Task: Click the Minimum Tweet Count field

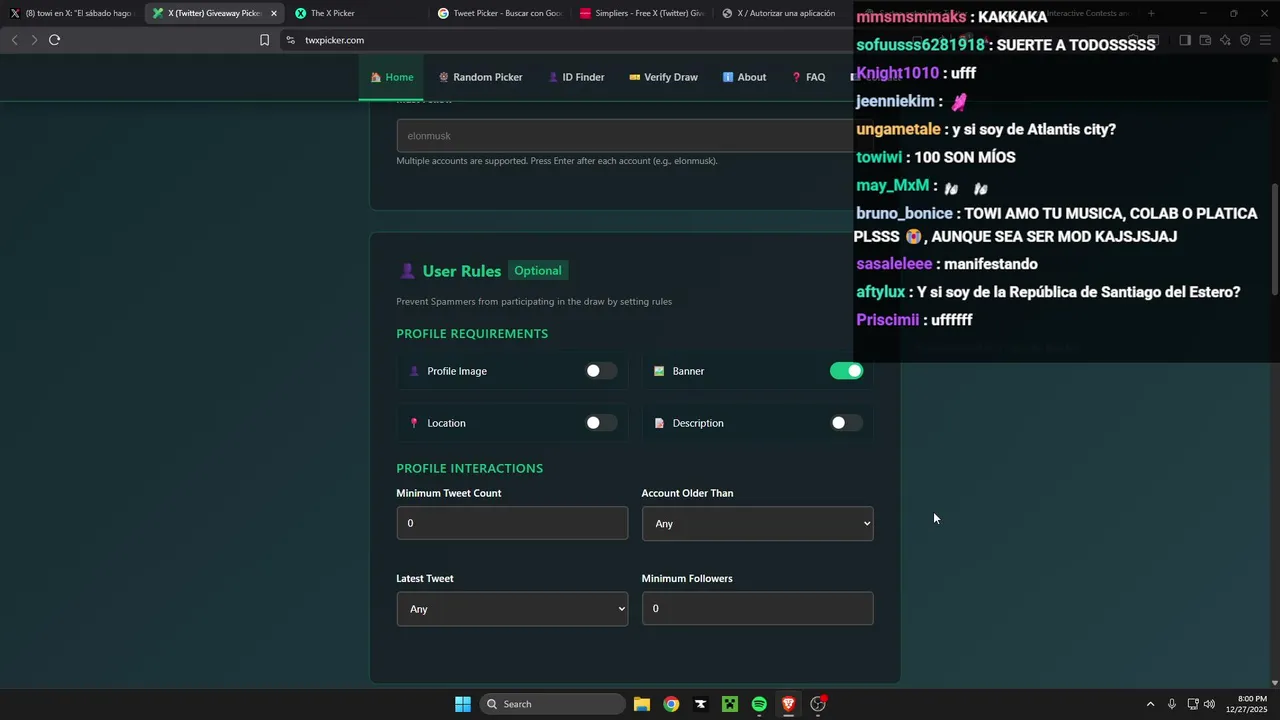Action: [x=512, y=523]
